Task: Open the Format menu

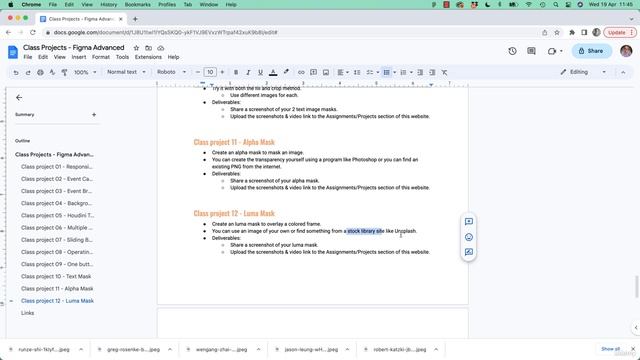Action: click(x=101, y=57)
